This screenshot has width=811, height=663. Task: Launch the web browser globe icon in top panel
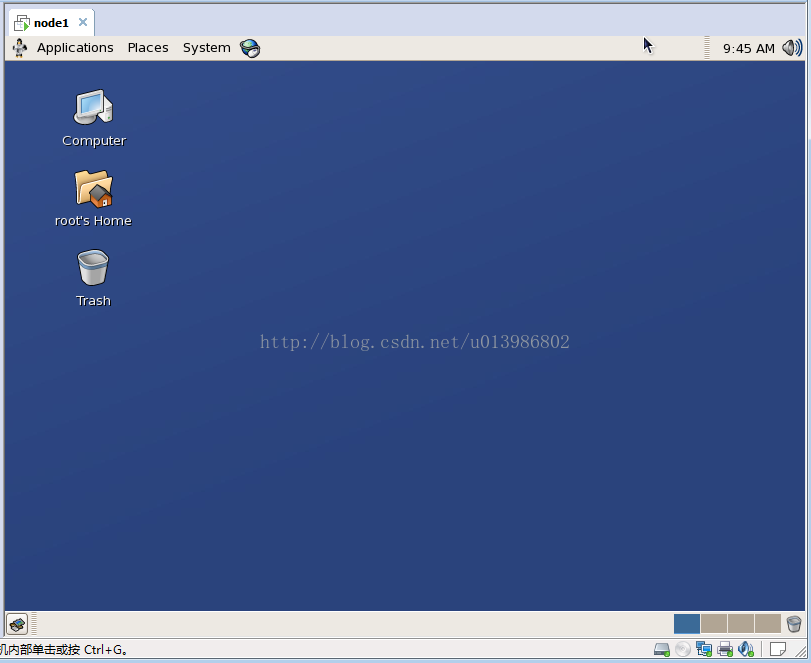pyautogui.click(x=250, y=48)
